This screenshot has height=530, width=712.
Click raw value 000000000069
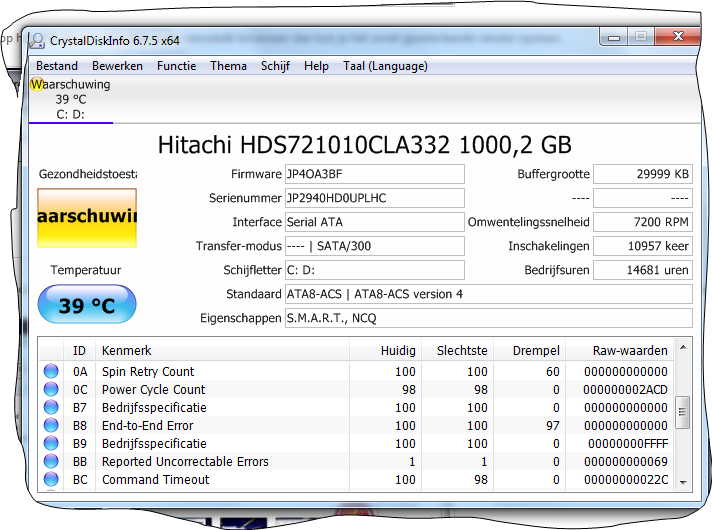pyautogui.click(x=626, y=462)
